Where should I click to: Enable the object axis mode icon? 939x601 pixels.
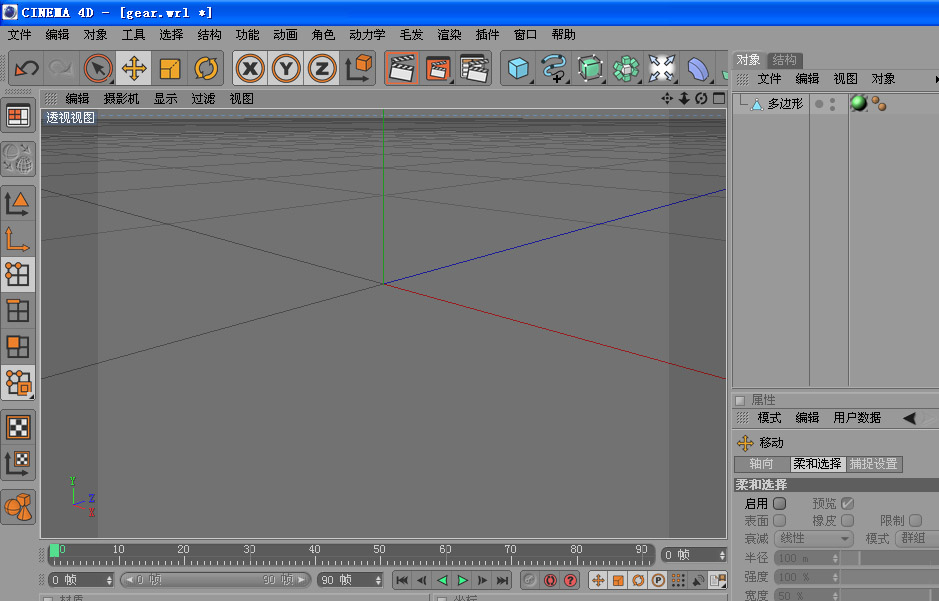point(18,239)
